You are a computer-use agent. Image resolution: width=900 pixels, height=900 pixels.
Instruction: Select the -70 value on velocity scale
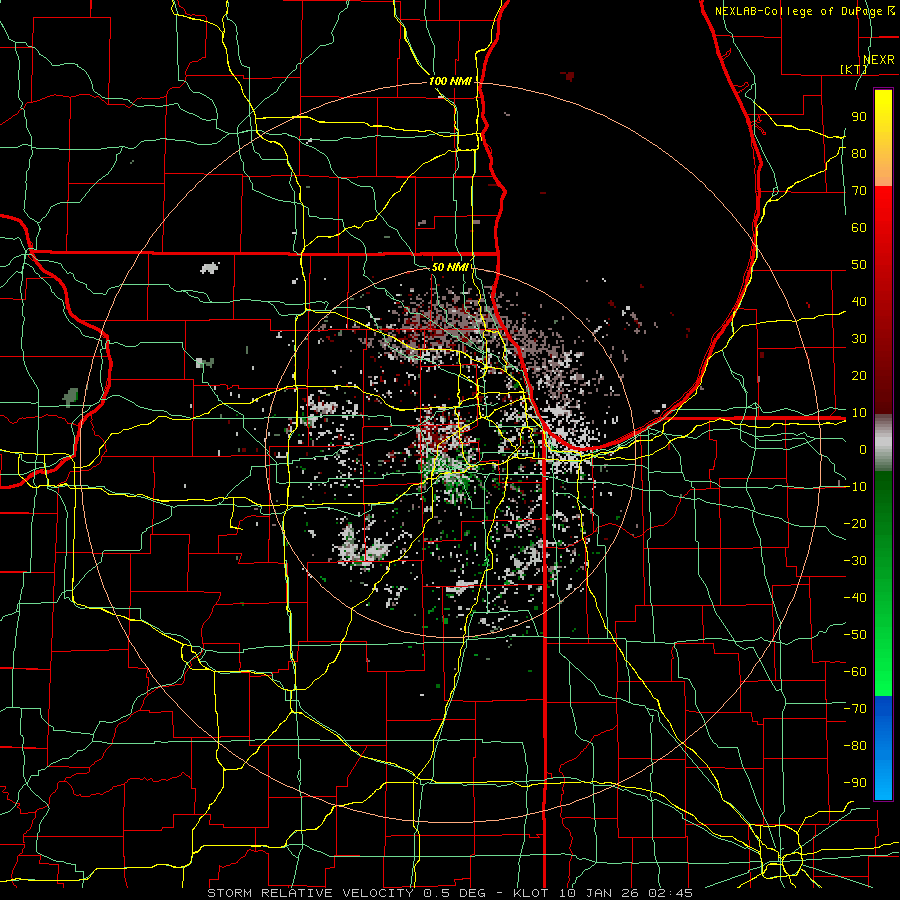(x=855, y=708)
